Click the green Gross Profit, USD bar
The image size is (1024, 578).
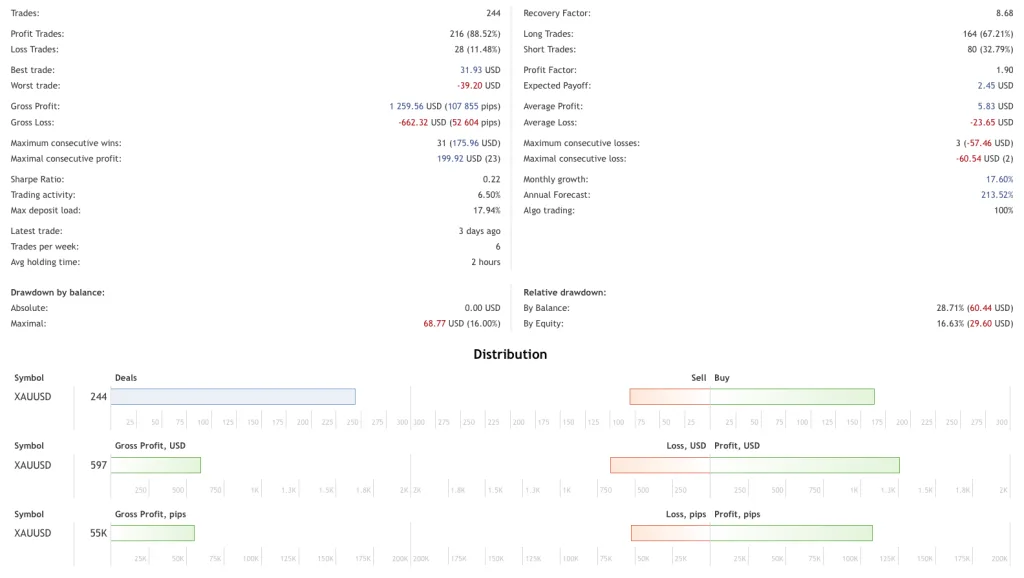pyautogui.click(x=156, y=465)
